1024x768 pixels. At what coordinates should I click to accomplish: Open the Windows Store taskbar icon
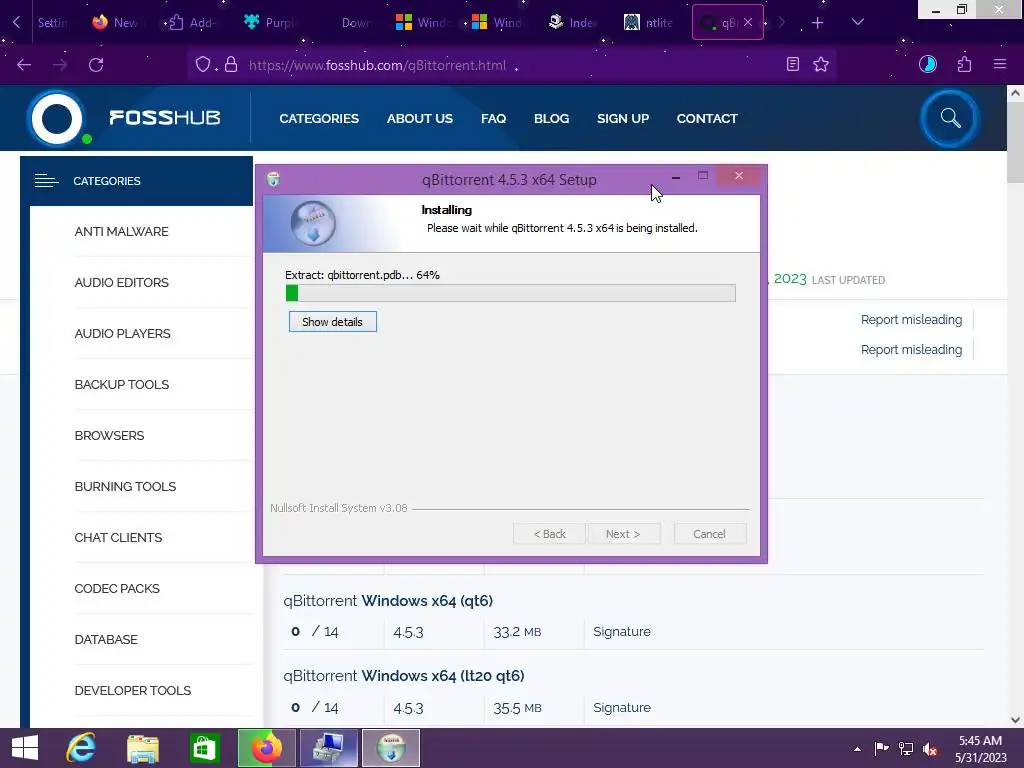point(204,748)
